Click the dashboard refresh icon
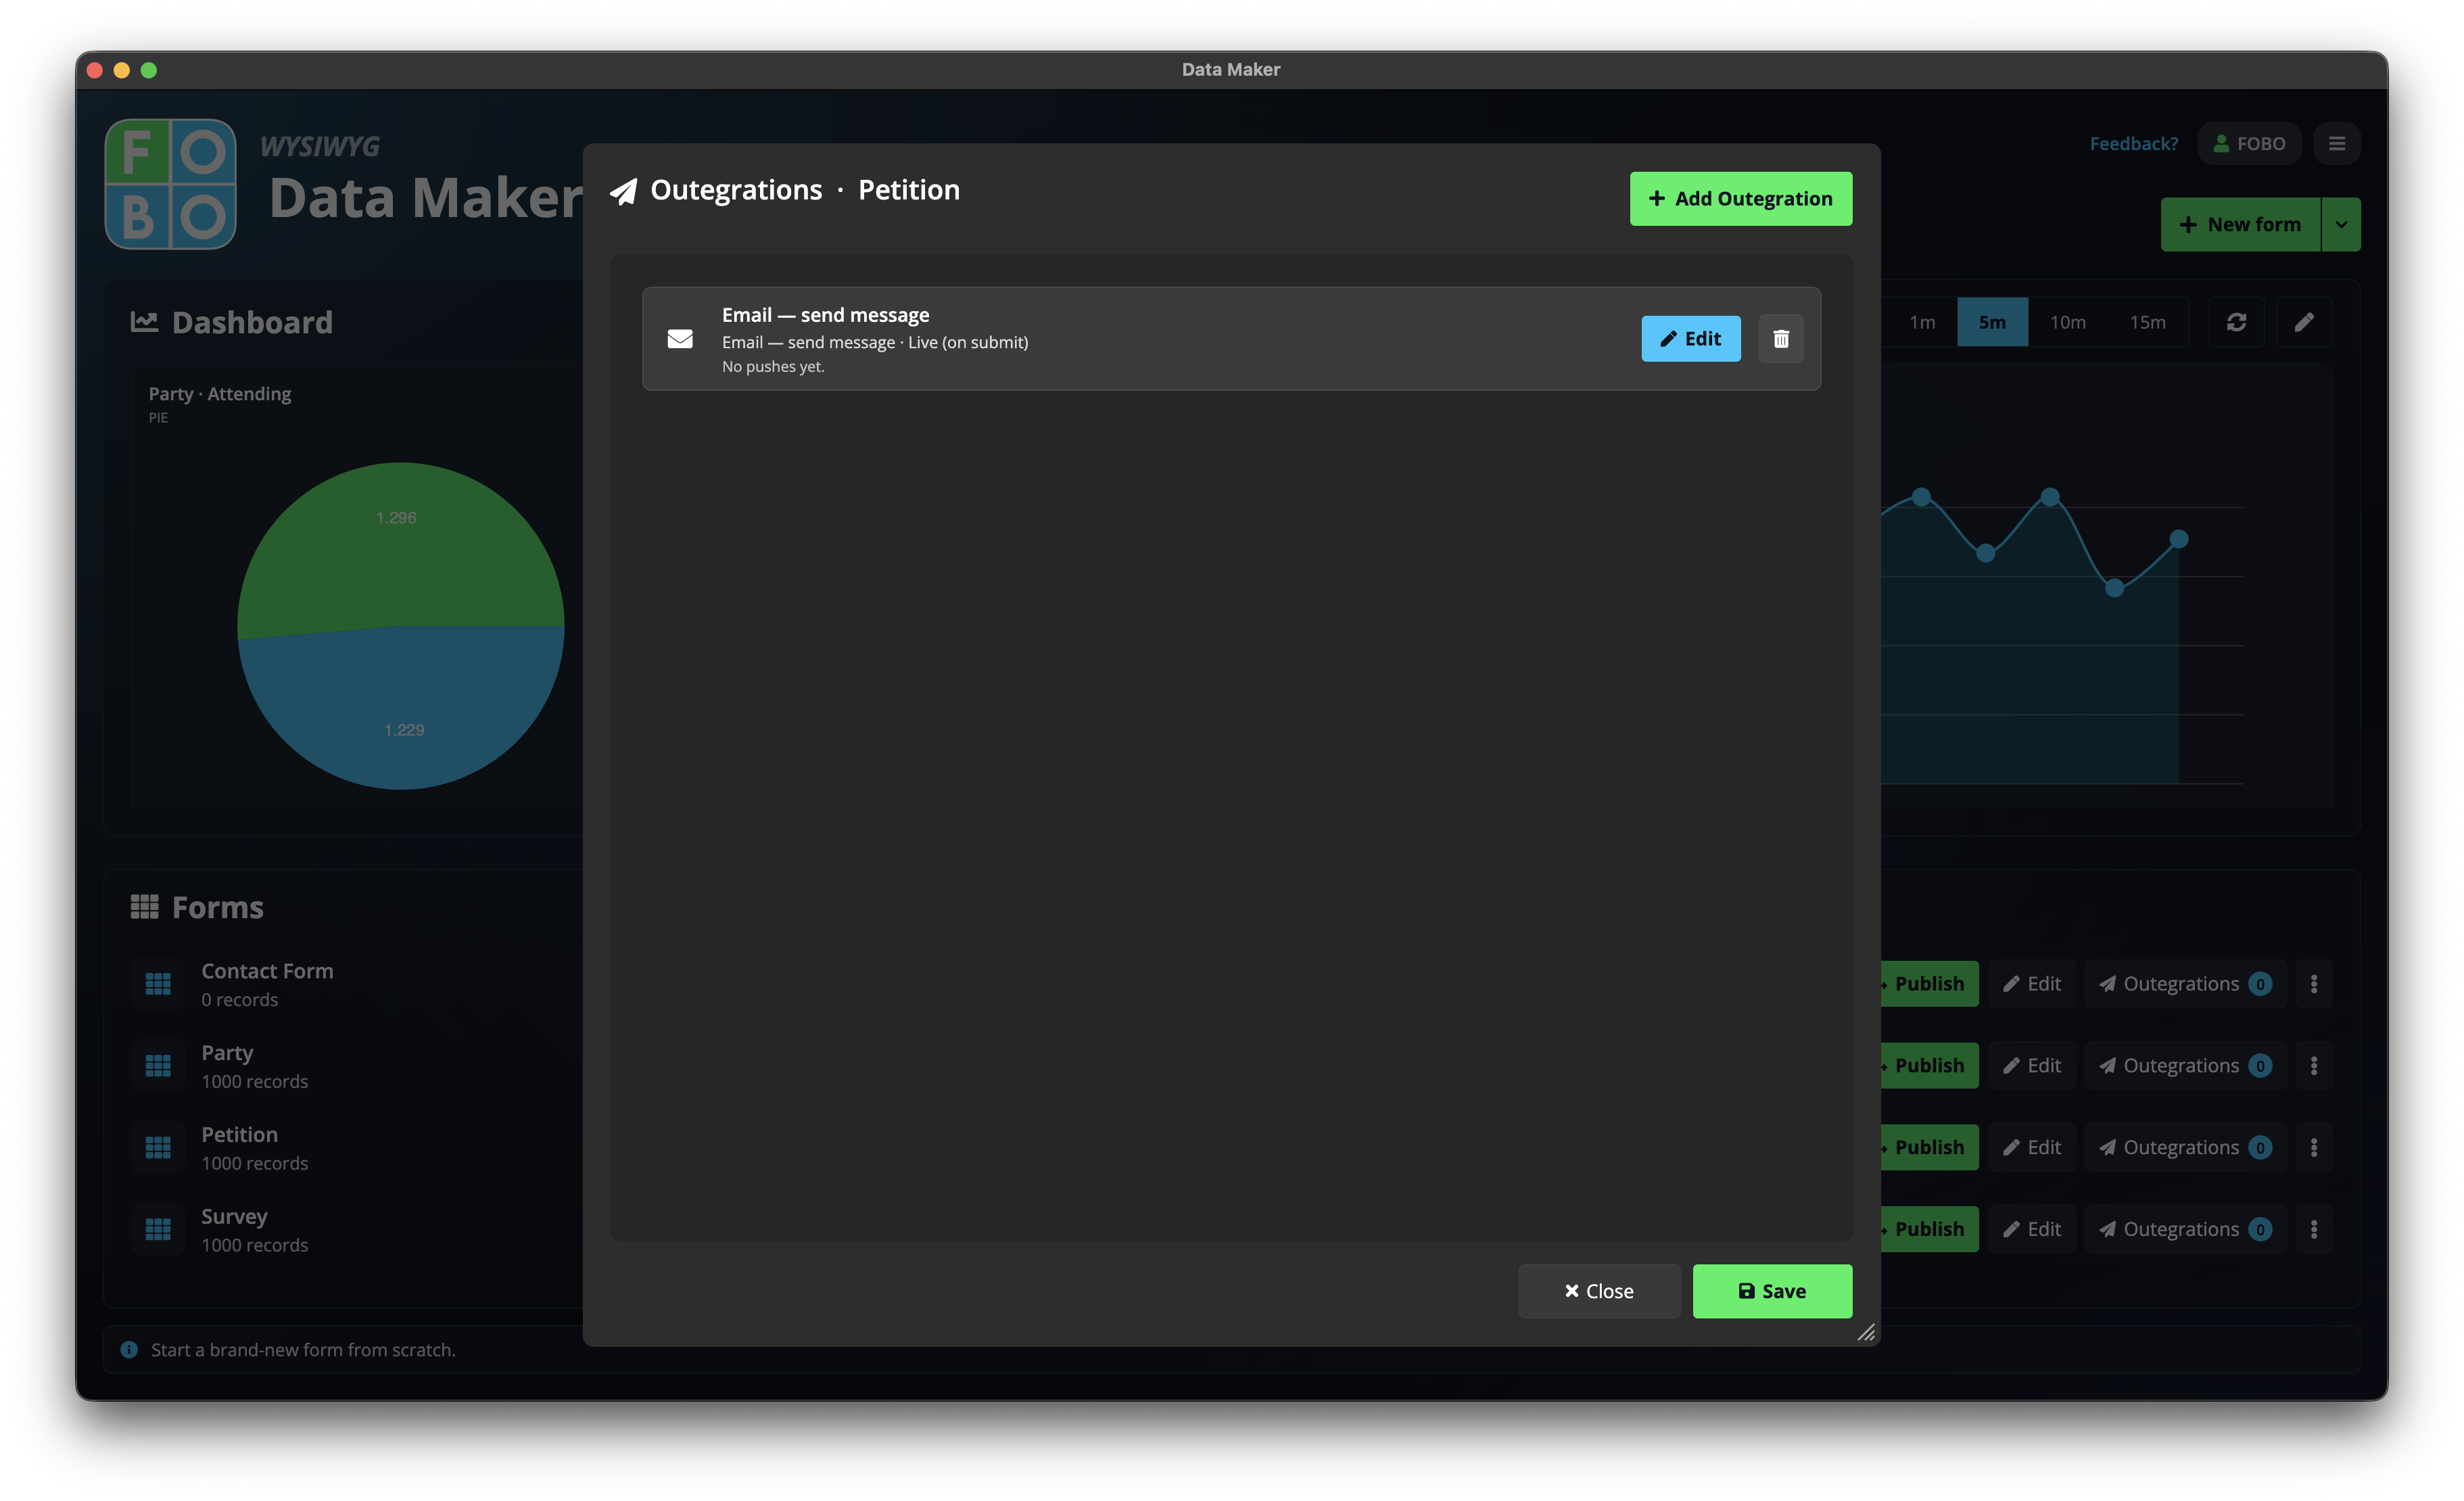This screenshot has height=1501, width=2464. pyautogui.click(x=2237, y=322)
